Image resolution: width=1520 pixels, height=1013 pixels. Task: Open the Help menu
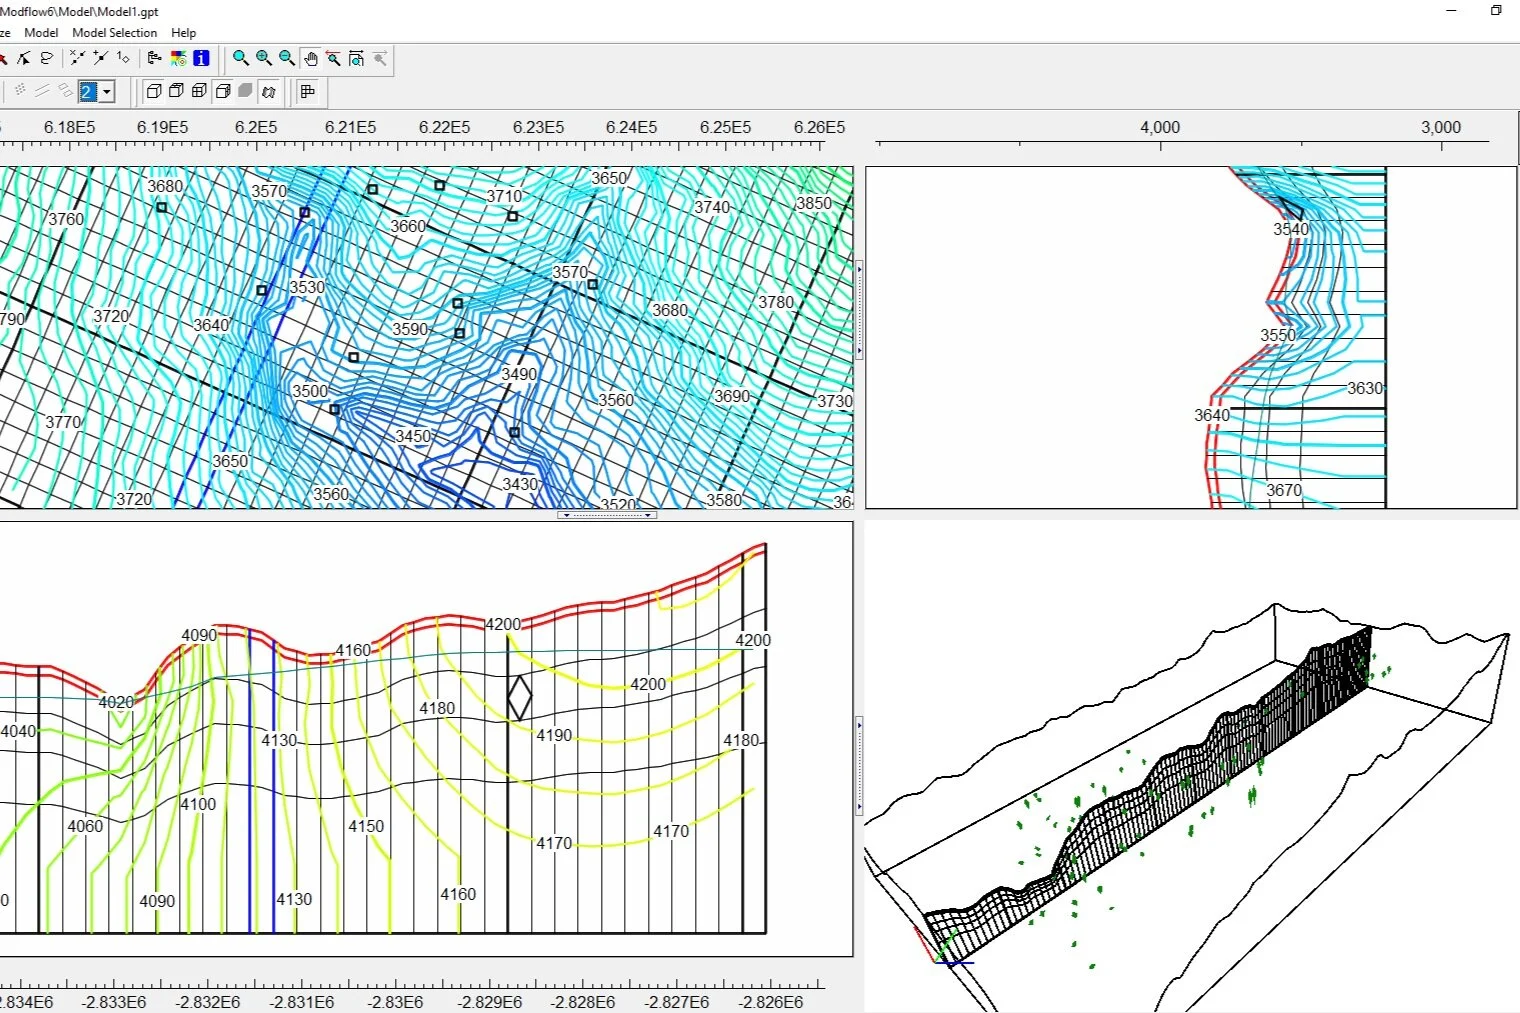tap(184, 32)
